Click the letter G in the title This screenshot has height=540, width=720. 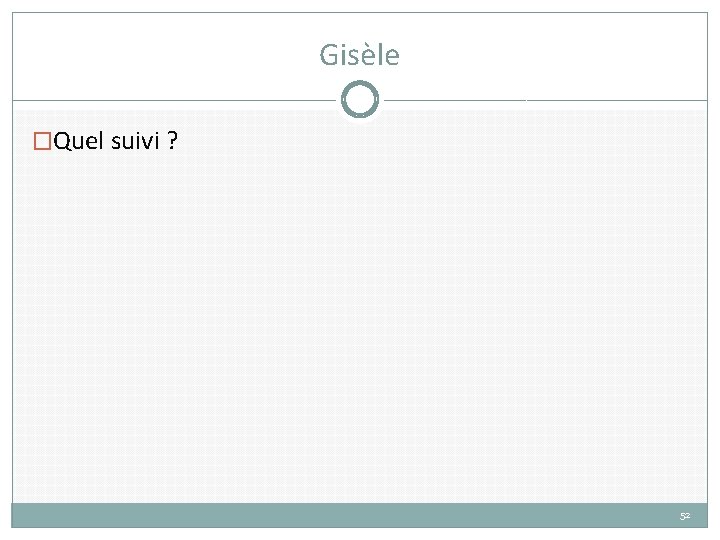click(329, 55)
